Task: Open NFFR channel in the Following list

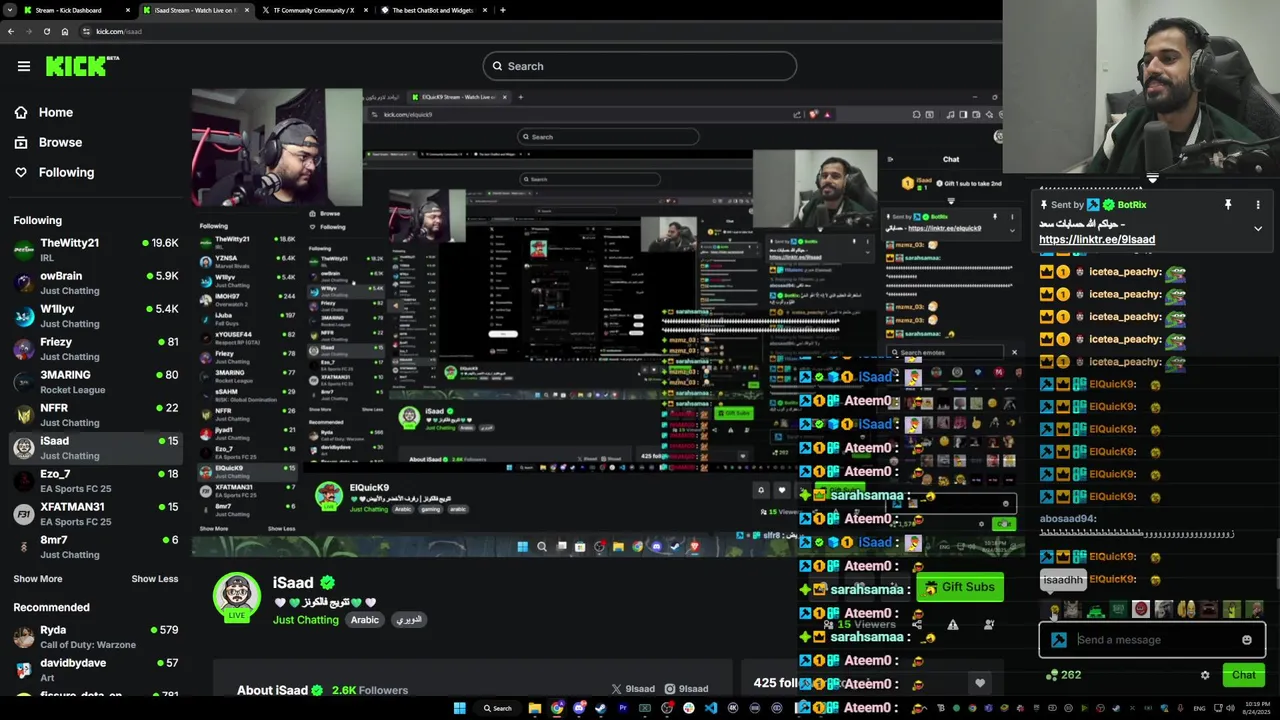Action: [x=96, y=414]
